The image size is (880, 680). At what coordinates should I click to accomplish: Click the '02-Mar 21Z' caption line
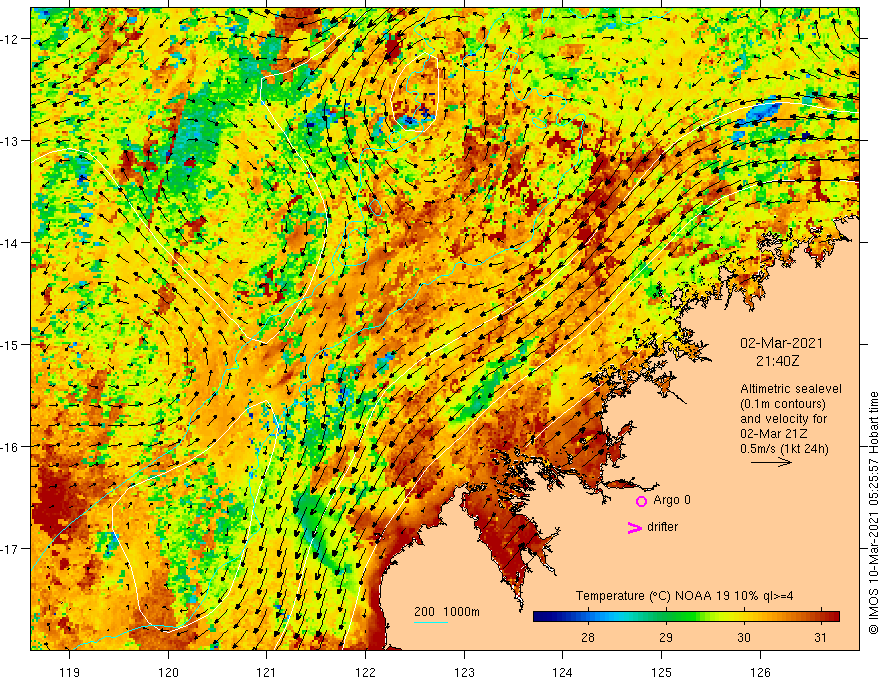pos(773,434)
